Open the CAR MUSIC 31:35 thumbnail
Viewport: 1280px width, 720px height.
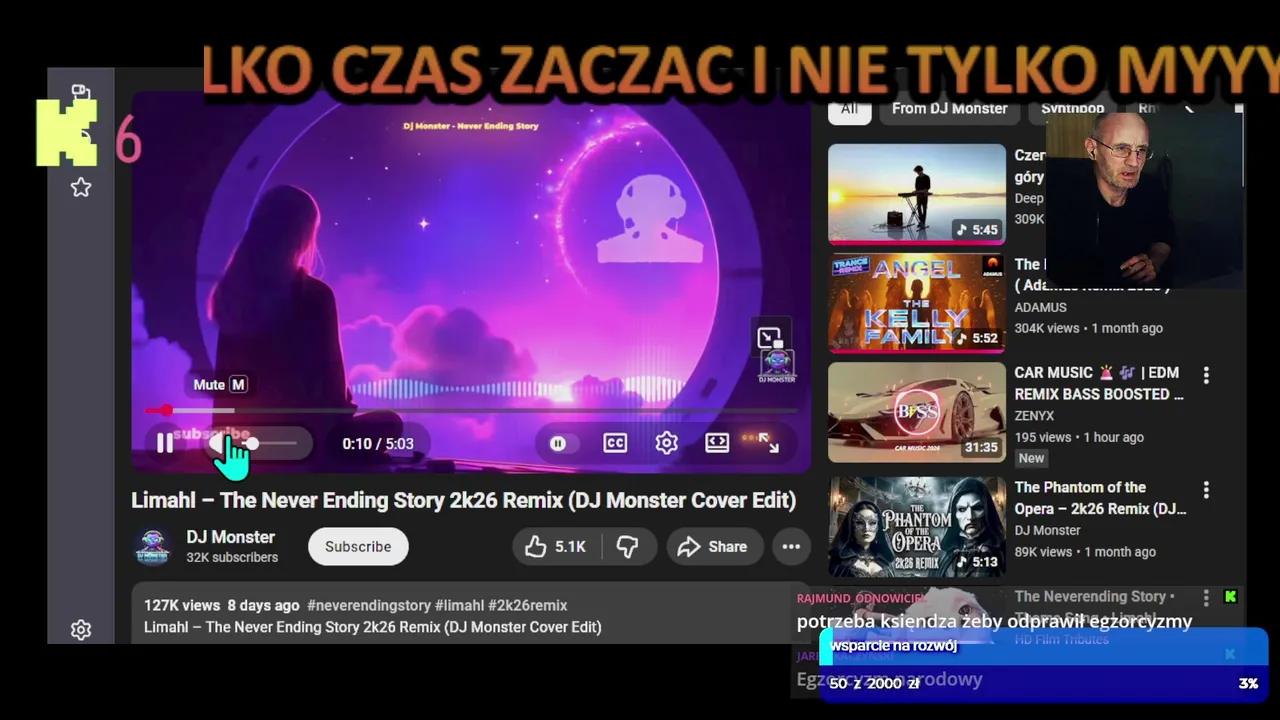point(917,412)
